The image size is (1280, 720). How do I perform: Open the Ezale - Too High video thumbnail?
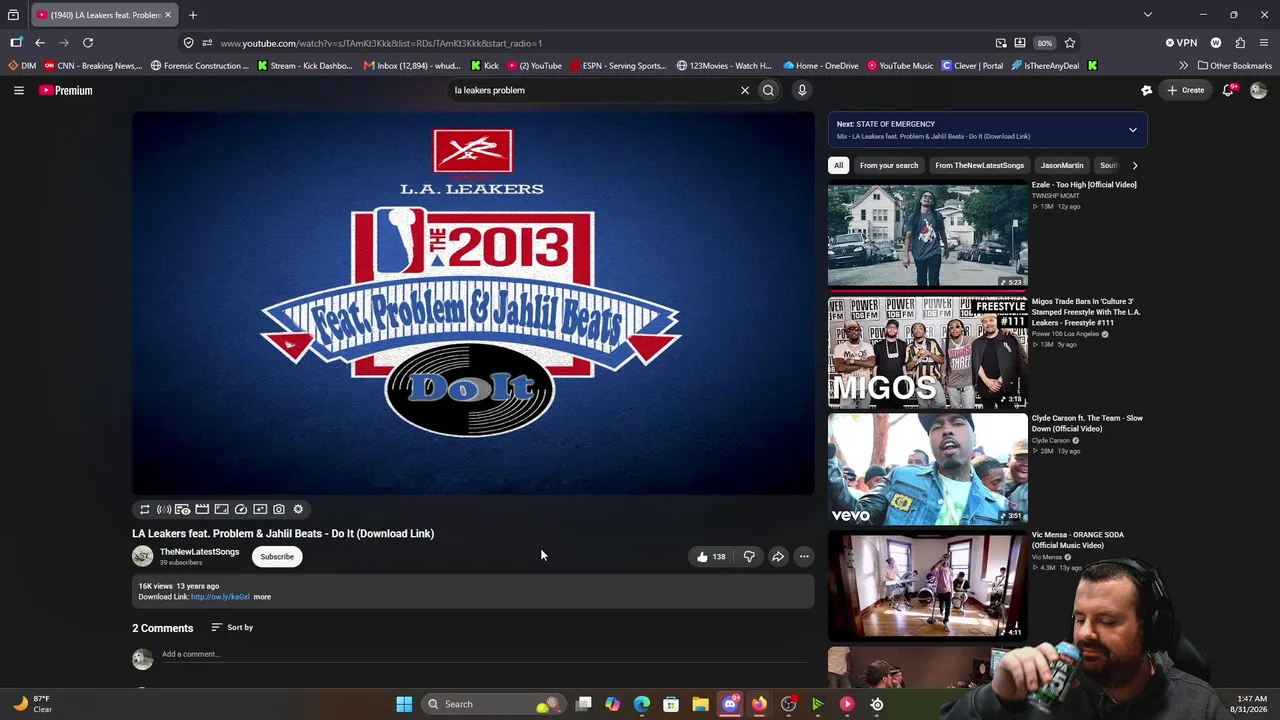[x=928, y=236]
